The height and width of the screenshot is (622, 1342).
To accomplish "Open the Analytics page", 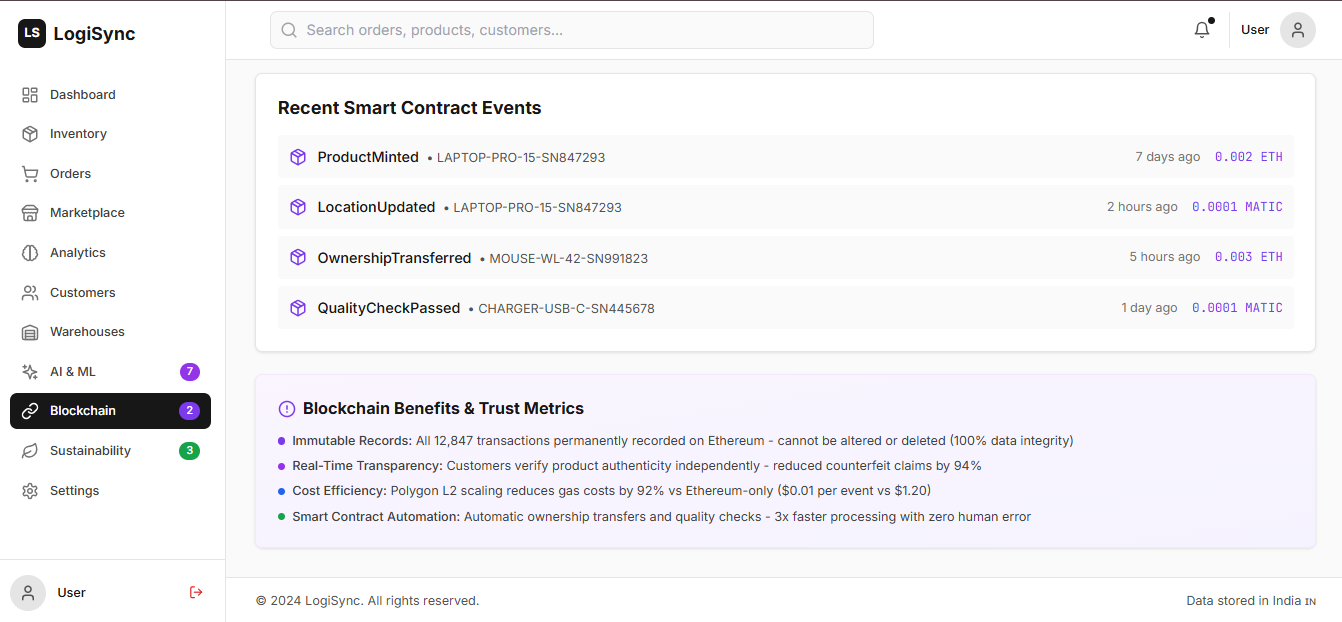I will (x=78, y=253).
